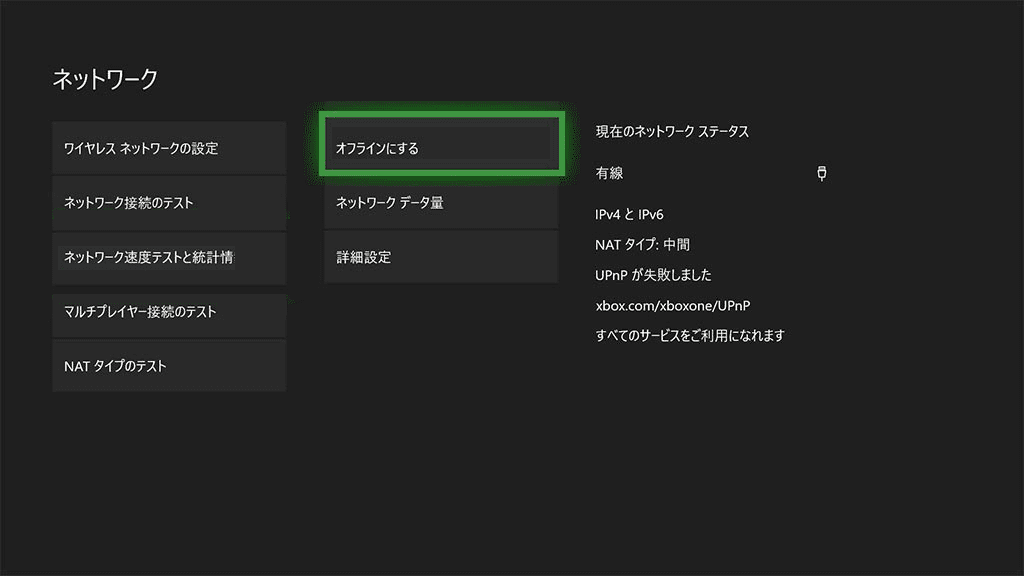Image resolution: width=1024 pixels, height=576 pixels.
Task: Click the 有線 status label
Action: (x=609, y=173)
